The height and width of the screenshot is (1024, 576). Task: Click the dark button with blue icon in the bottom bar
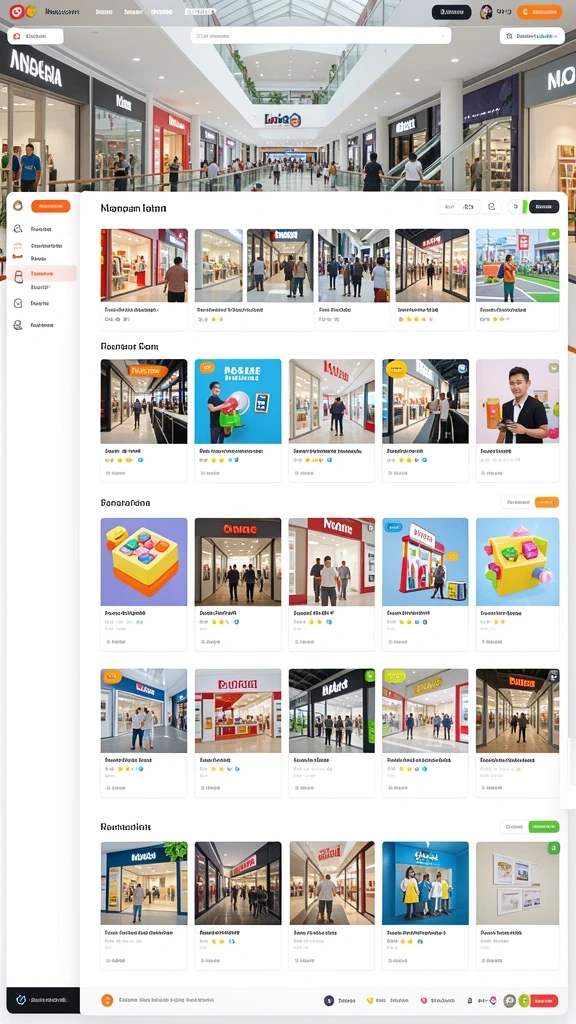click(43, 1000)
